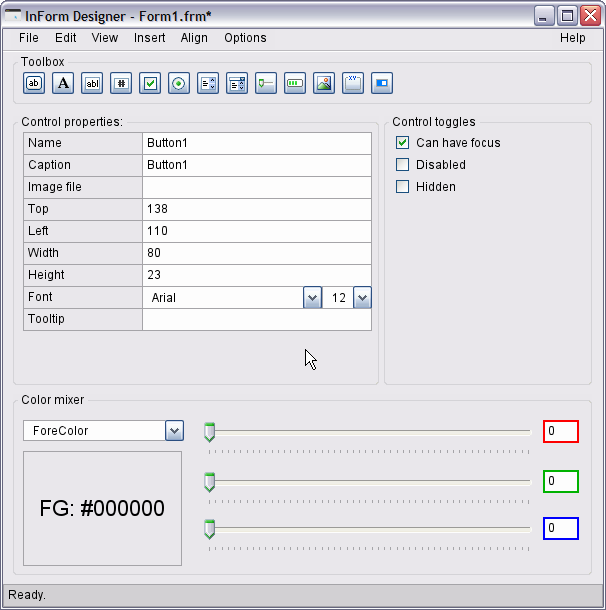The image size is (606, 610).
Task: Expand the font size 12 dropdown
Action: [x=362, y=298]
